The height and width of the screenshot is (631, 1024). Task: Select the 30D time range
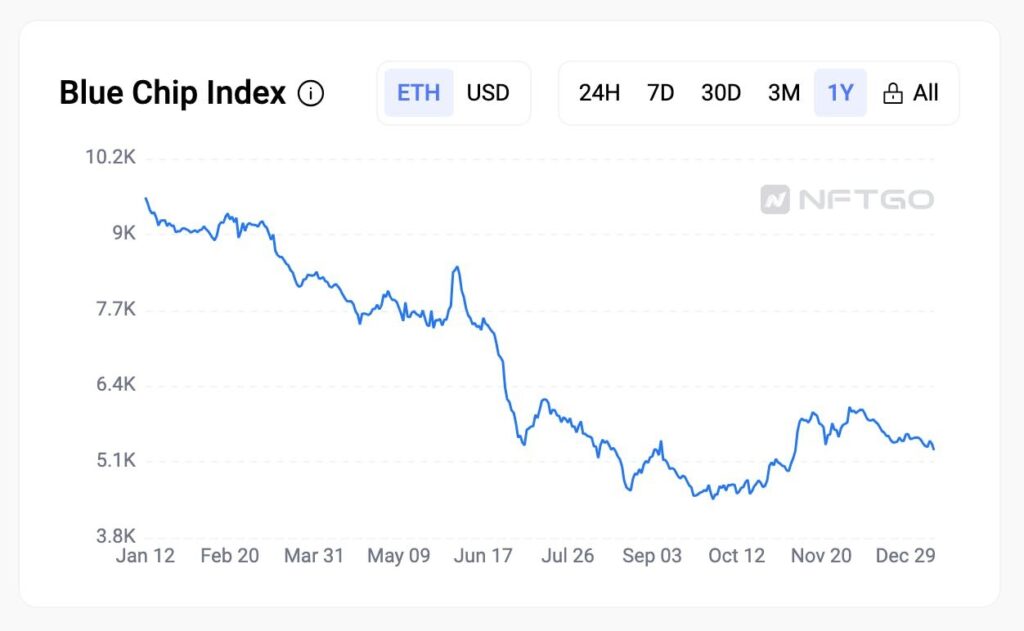point(720,93)
